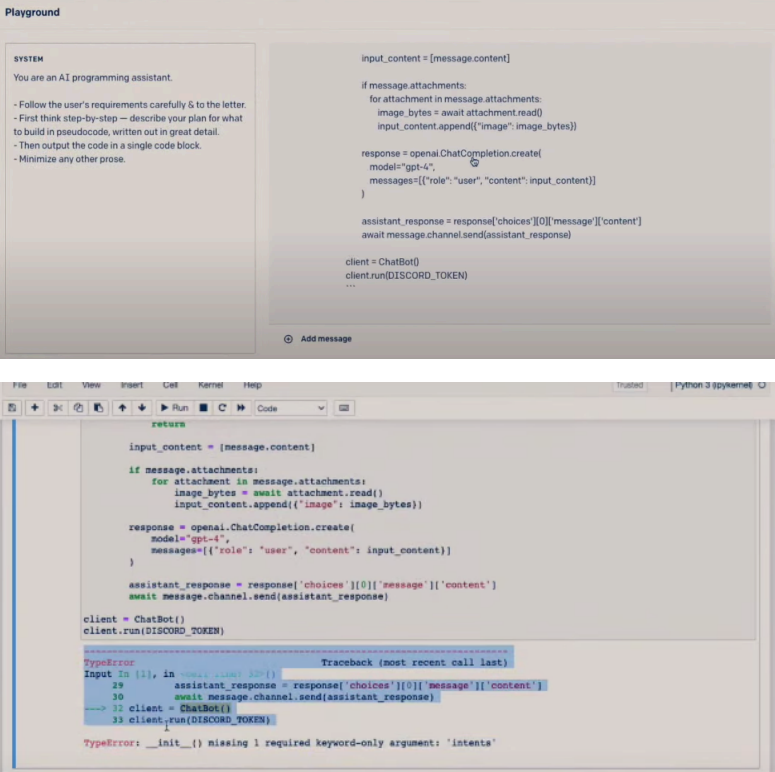The height and width of the screenshot is (772, 775).
Task: Open the Cell menu in Jupyter
Action: [x=170, y=385]
